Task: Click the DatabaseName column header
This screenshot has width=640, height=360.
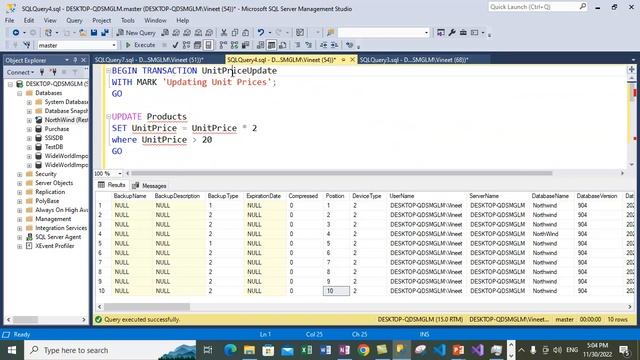Action: click(x=550, y=196)
